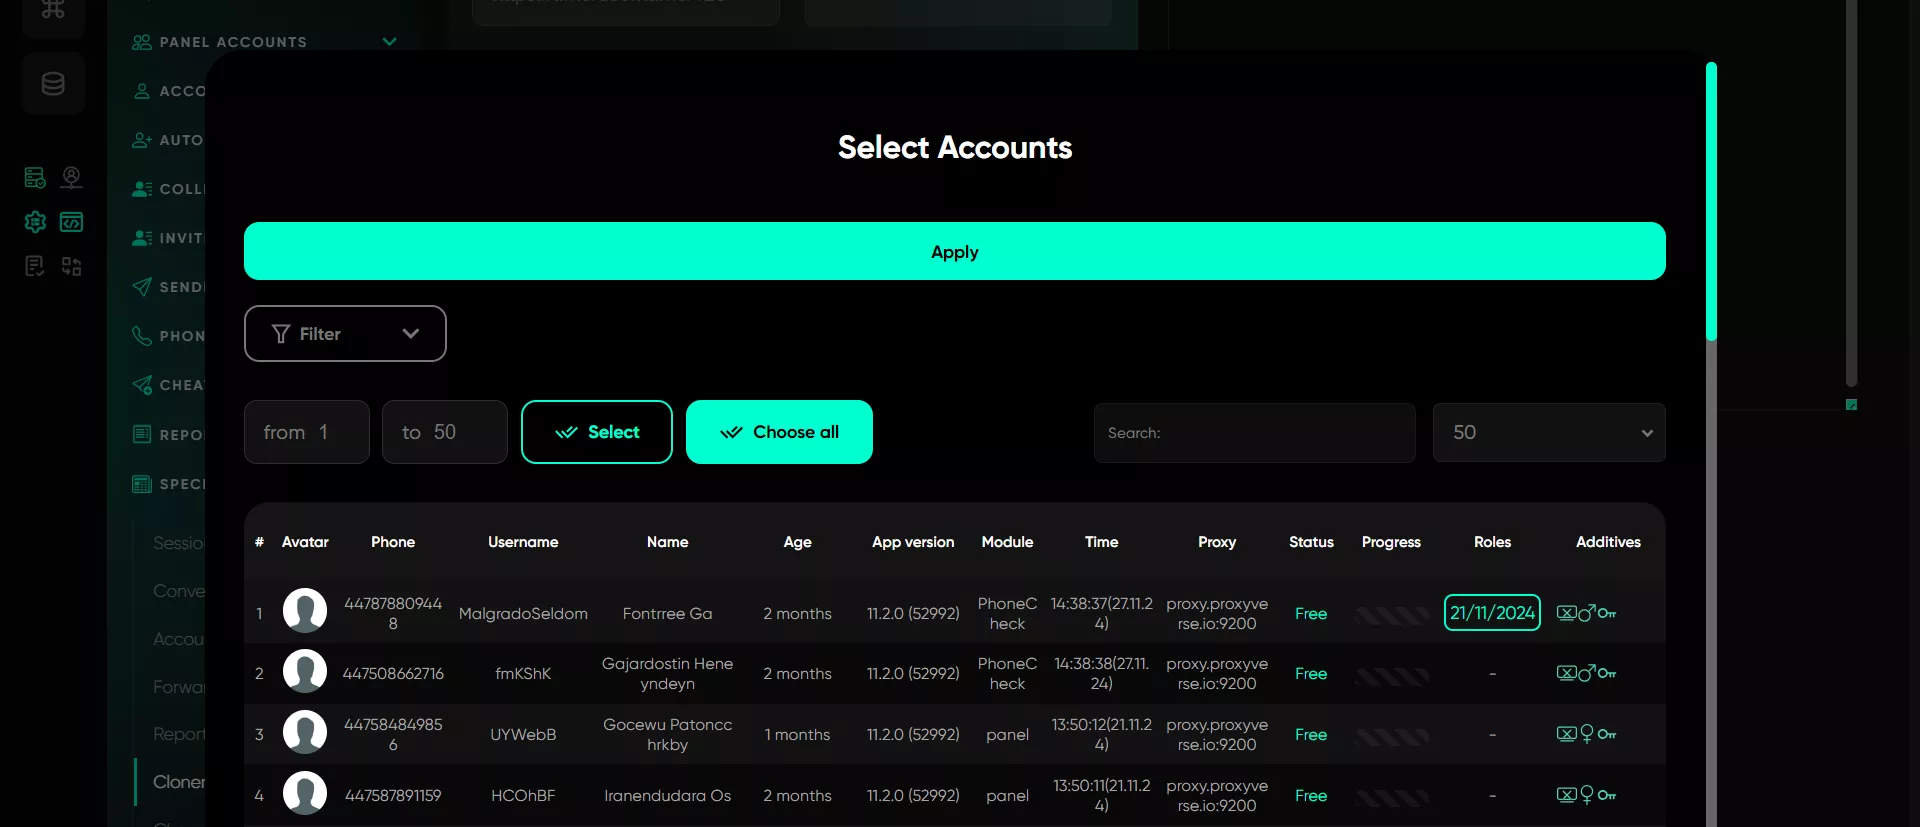1920x827 pixels.
Task: Click the progress bar in HCOhBF row
Action: tap(1391, 797)
